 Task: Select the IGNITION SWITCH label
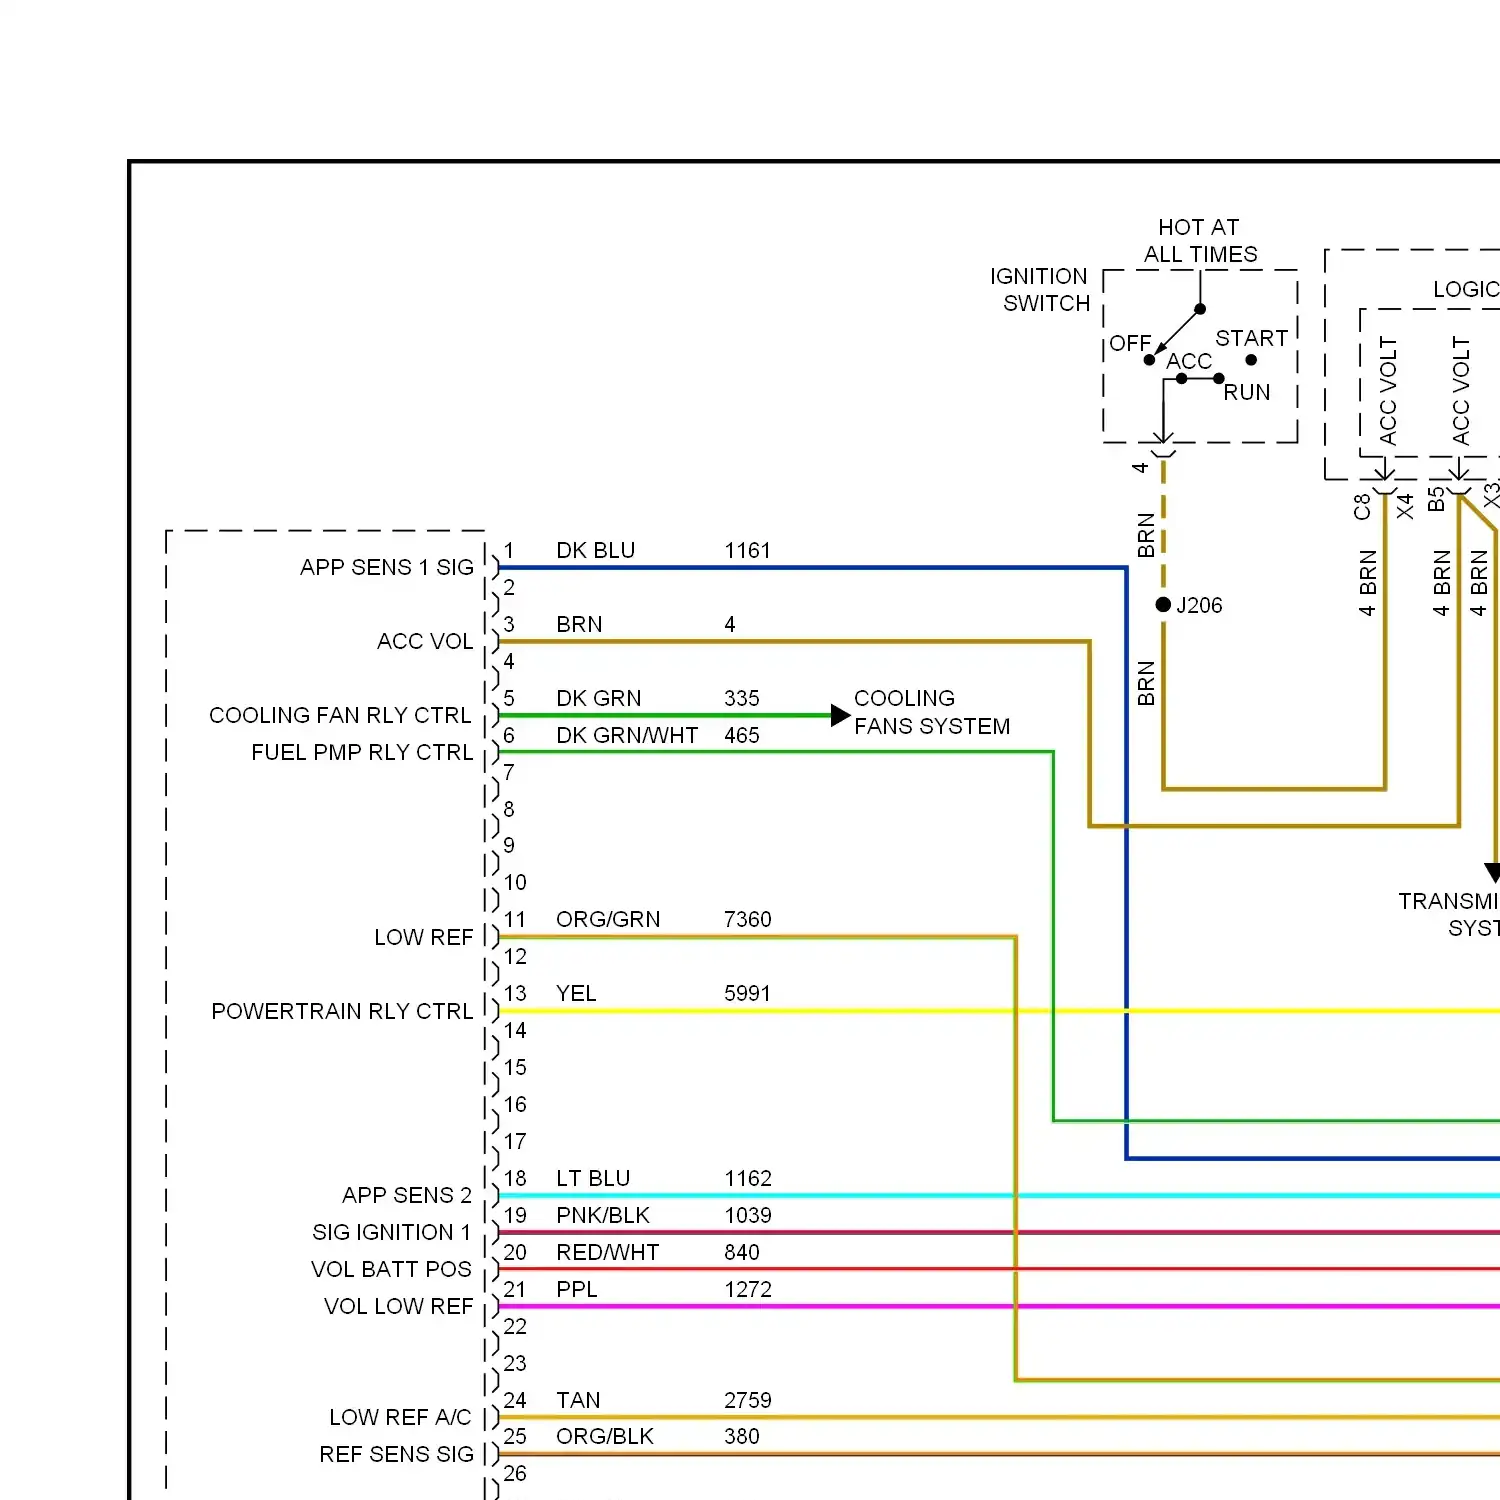click(x=1039, y=289)
